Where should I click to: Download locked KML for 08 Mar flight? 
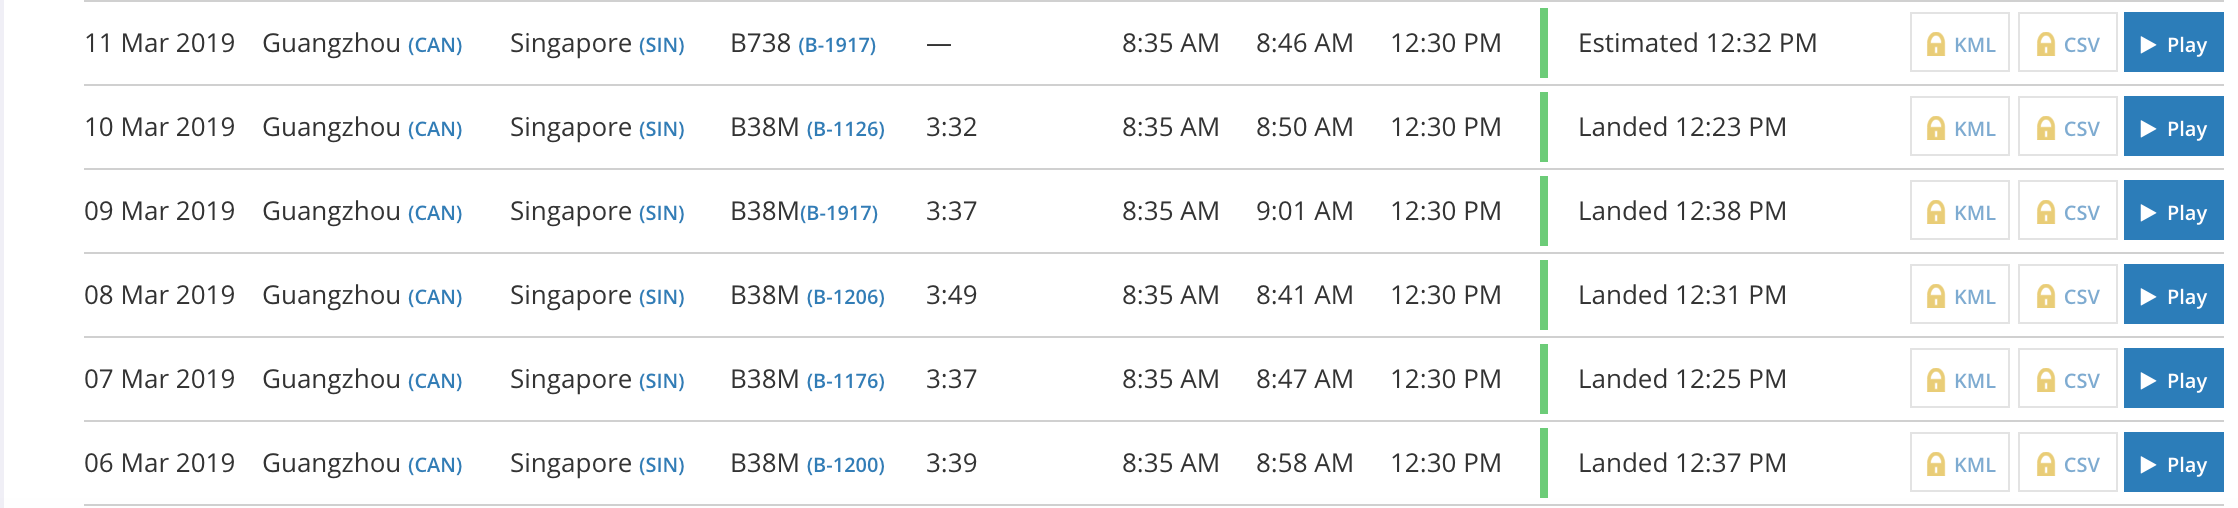[1960, 296]
